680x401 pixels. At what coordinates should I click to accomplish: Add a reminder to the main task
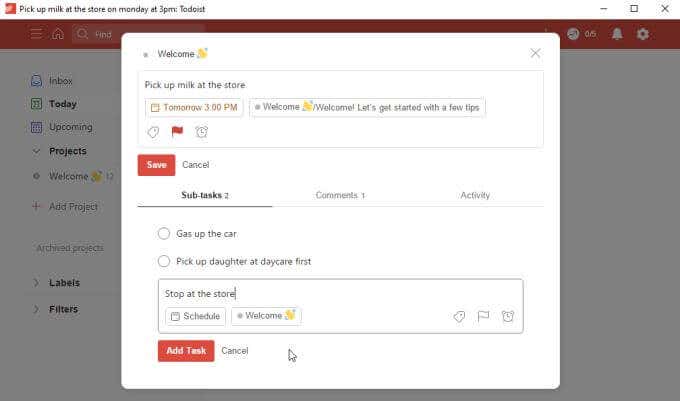point(202,132)
